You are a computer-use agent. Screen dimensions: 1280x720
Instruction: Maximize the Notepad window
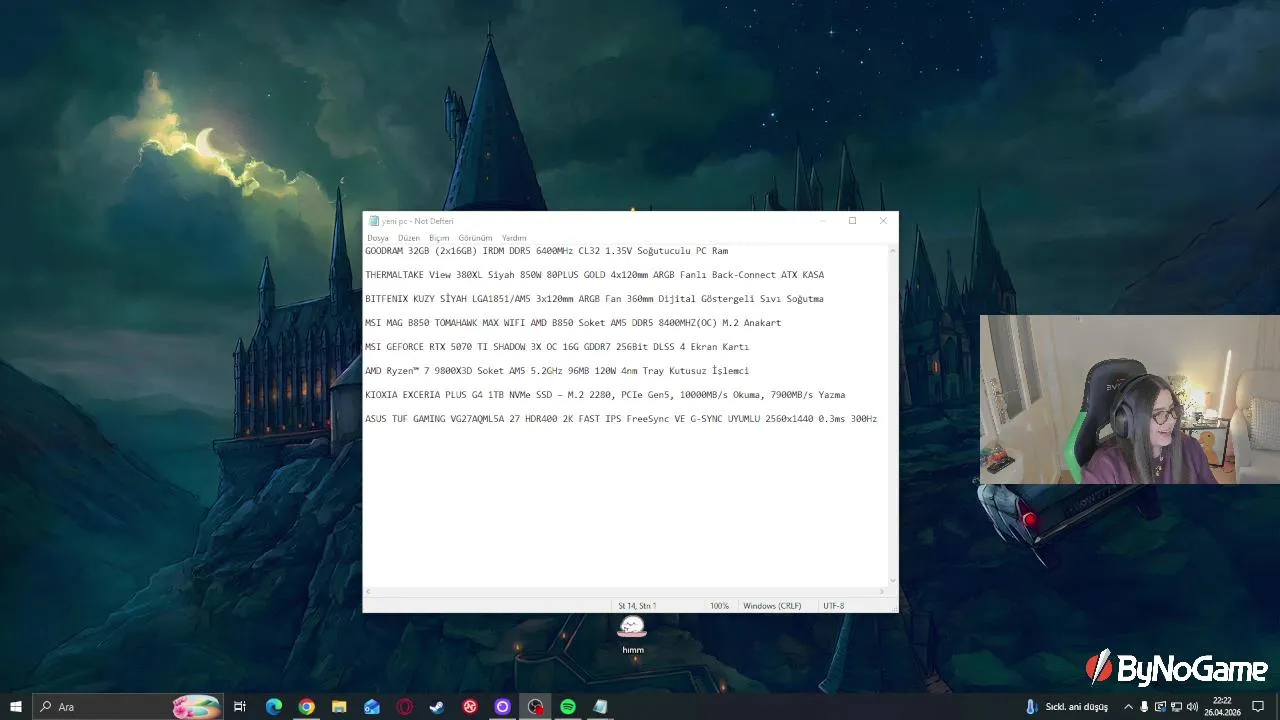[852, 221]
